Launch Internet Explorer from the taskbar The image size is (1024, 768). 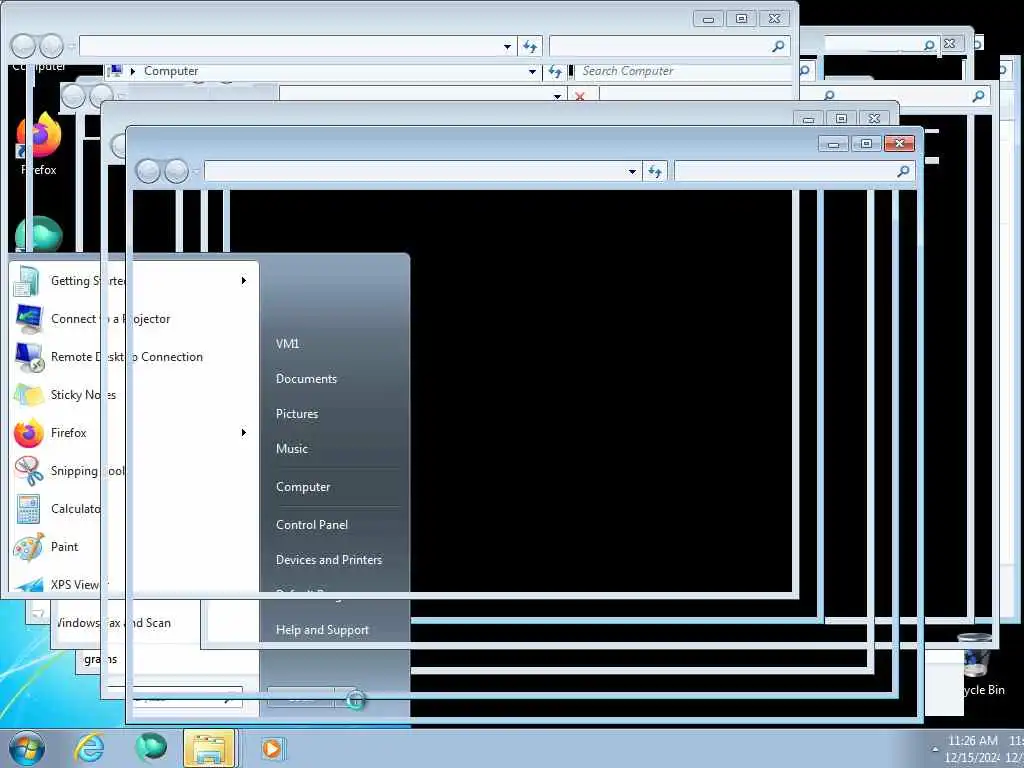tap(89, 748)
